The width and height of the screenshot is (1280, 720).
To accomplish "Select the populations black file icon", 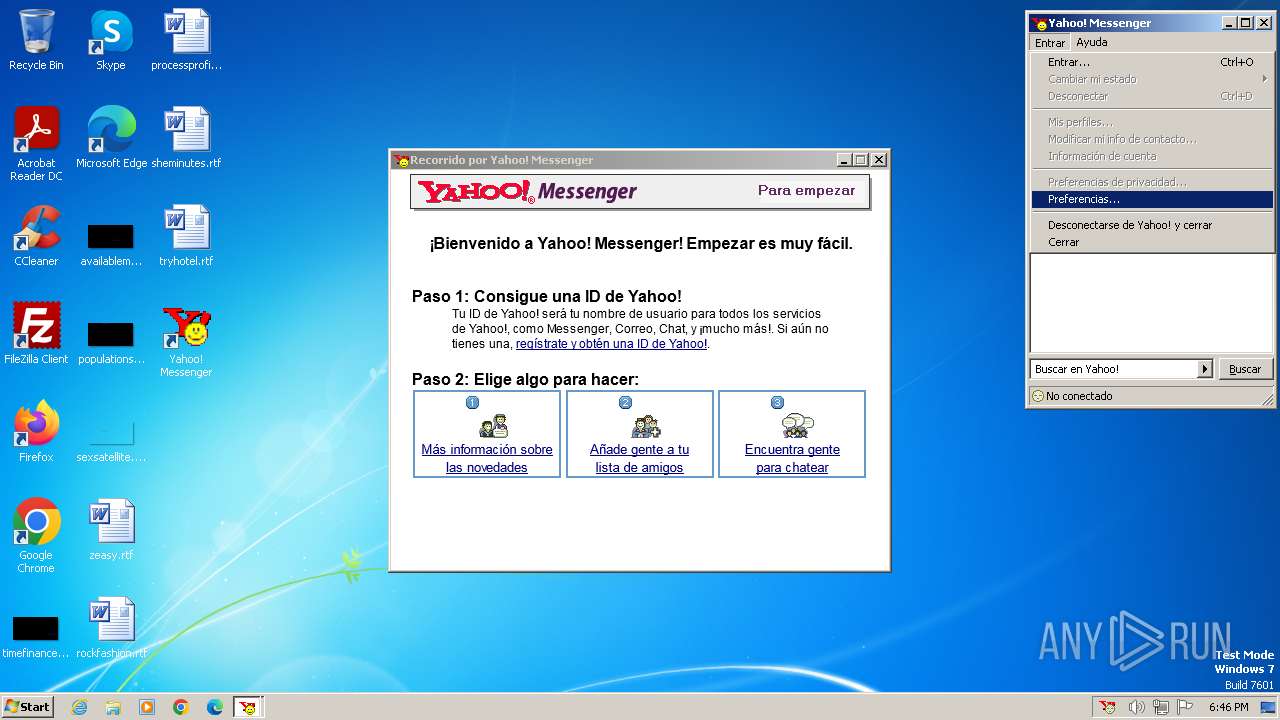I will point(111,342).
